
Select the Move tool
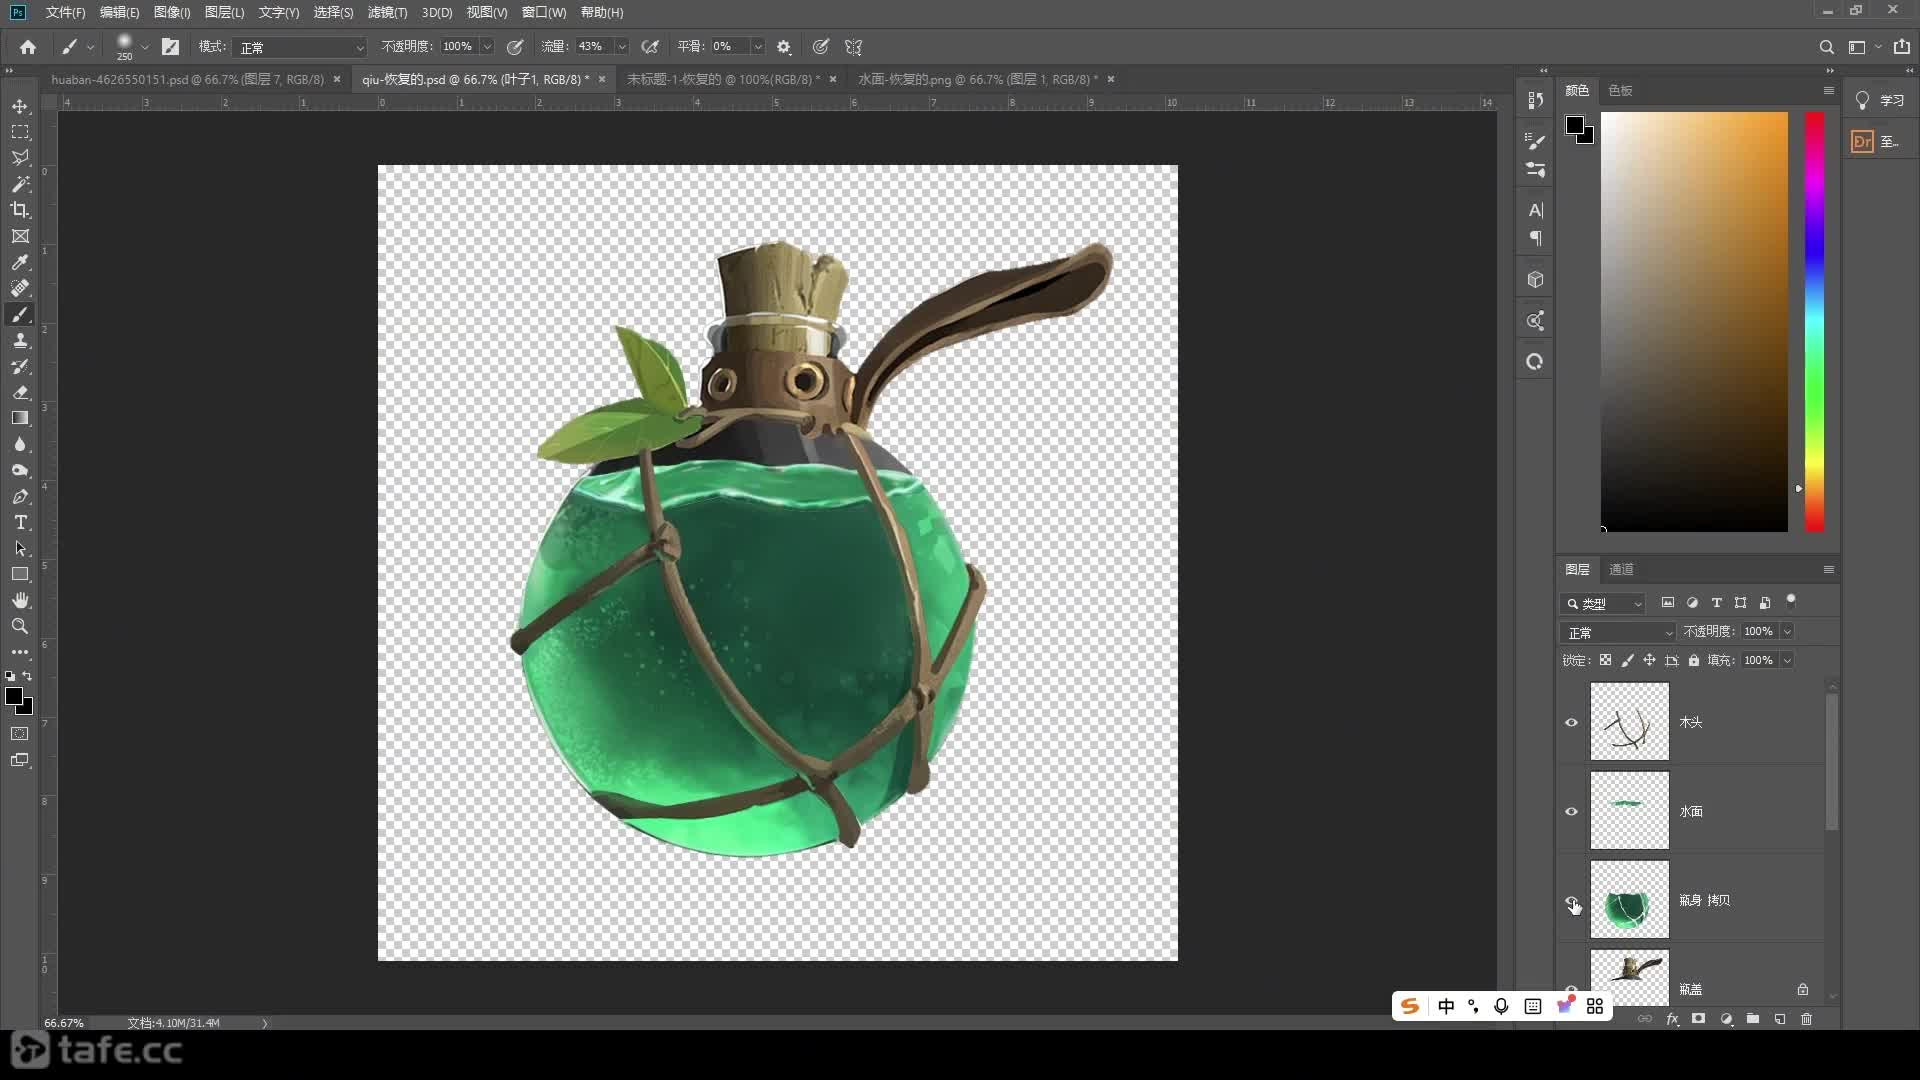coord(20,106)
